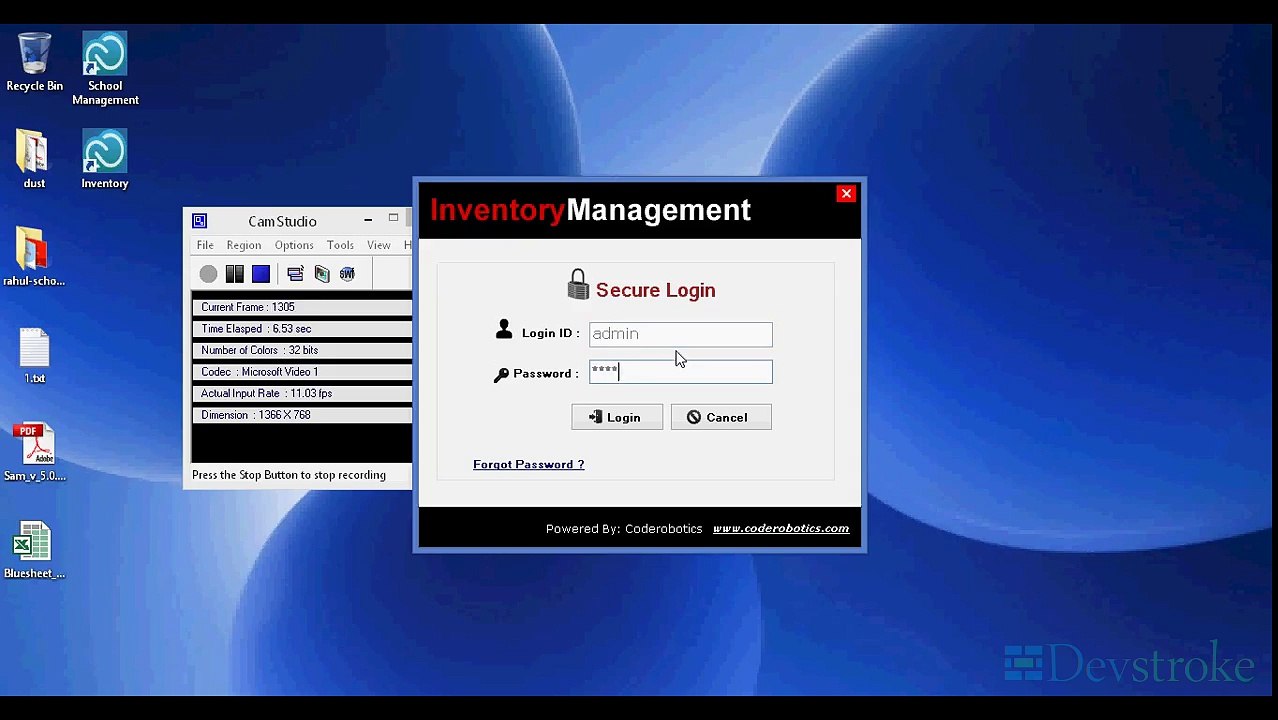Open CamStudio File menu
1278x720 pixels.
(x=205, y=245)
